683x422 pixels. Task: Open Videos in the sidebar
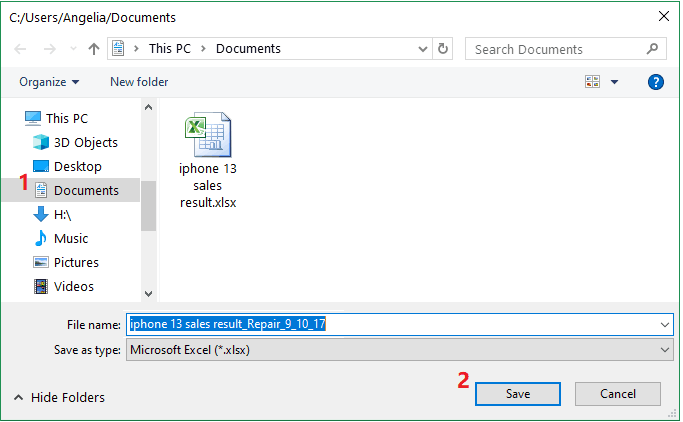(x=74, y=286)
